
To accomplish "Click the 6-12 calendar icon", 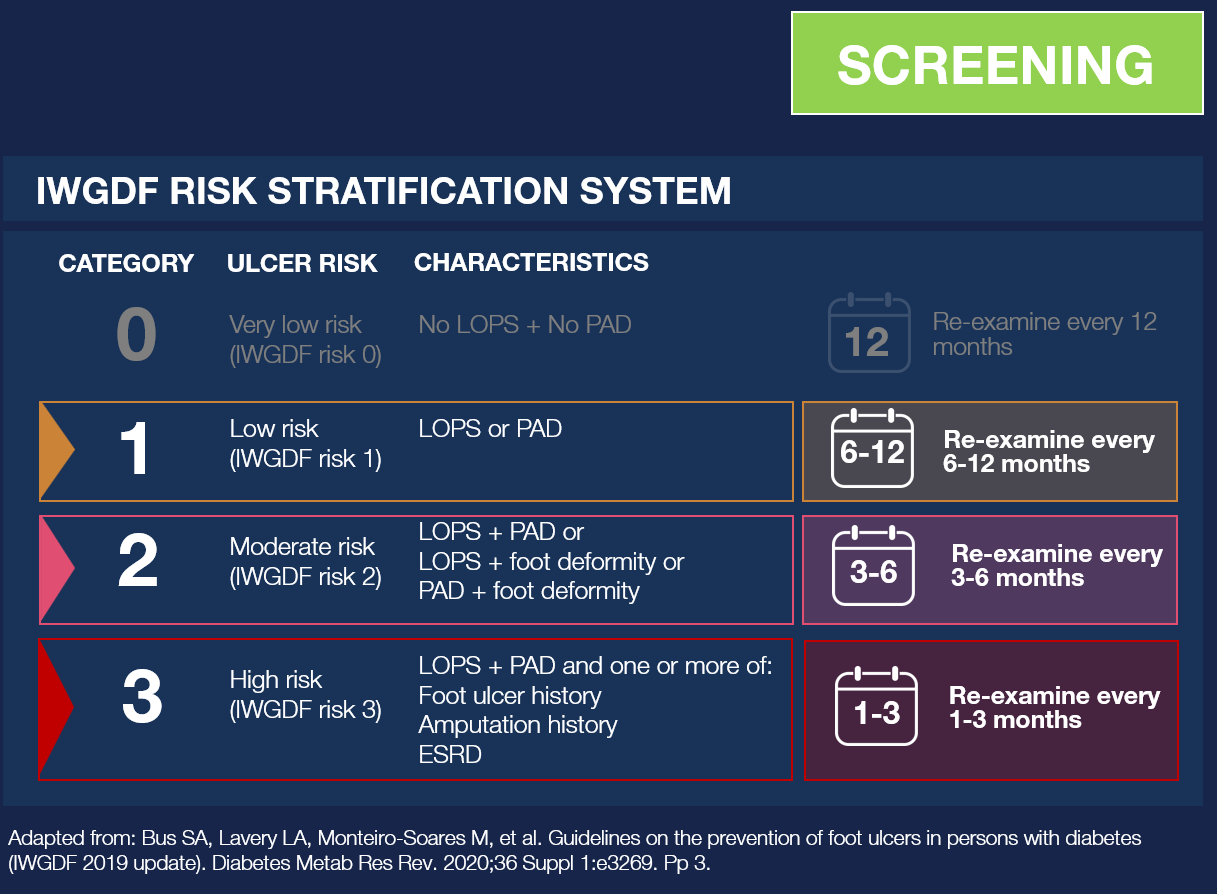I will 873,450.
